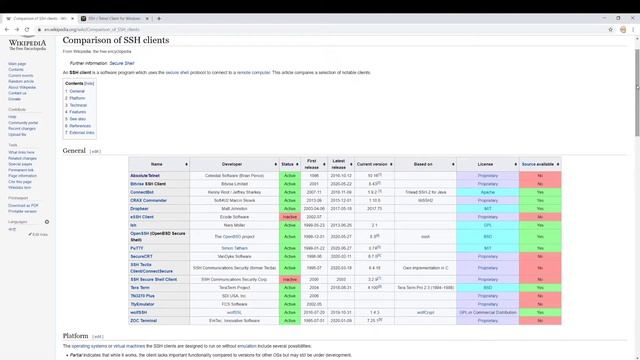
Task: Switch to the Comparison of SSH clients tab
Action: (39, 18)
